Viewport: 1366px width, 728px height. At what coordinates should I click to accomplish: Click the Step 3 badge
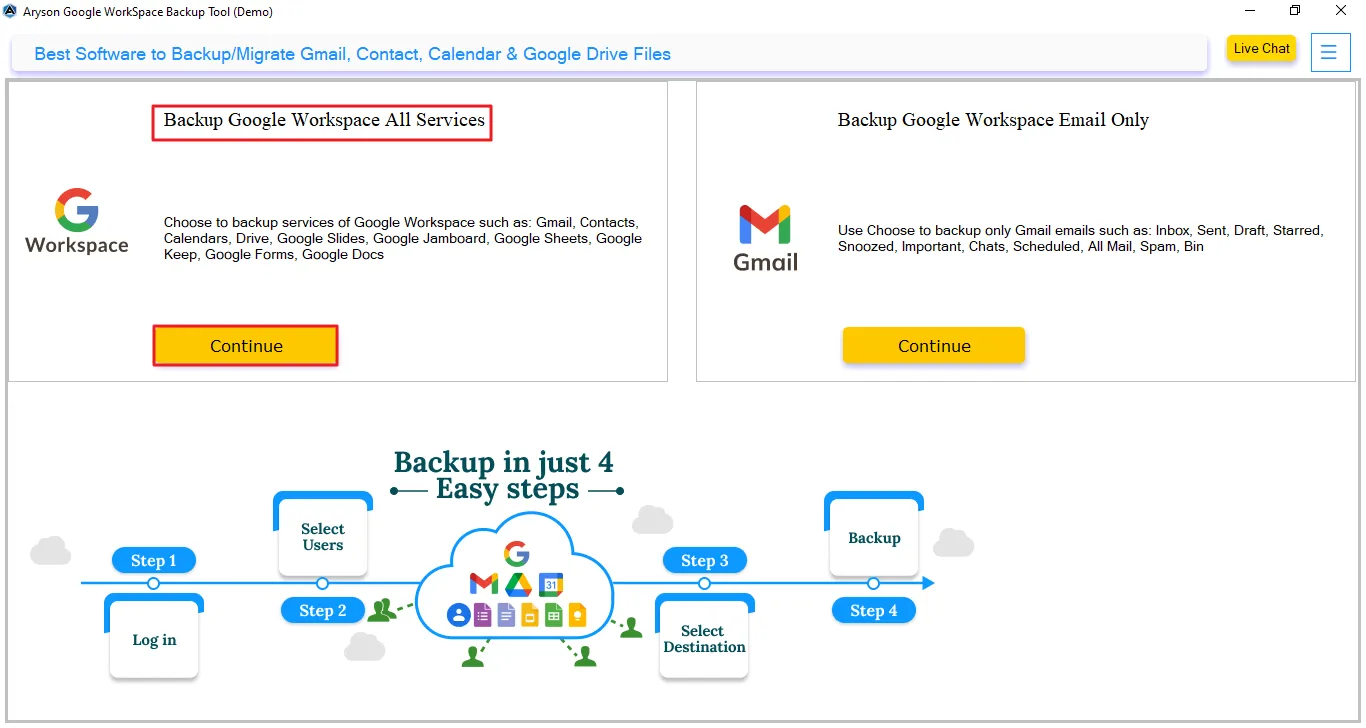click(x=704, y=560)
